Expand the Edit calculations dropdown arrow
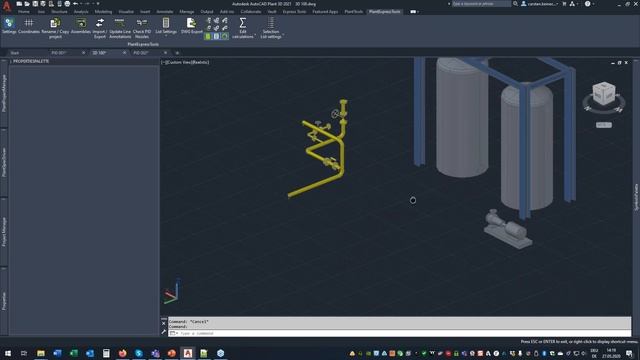Viewport: 640px width, 360px height. (x=255, y=36)
